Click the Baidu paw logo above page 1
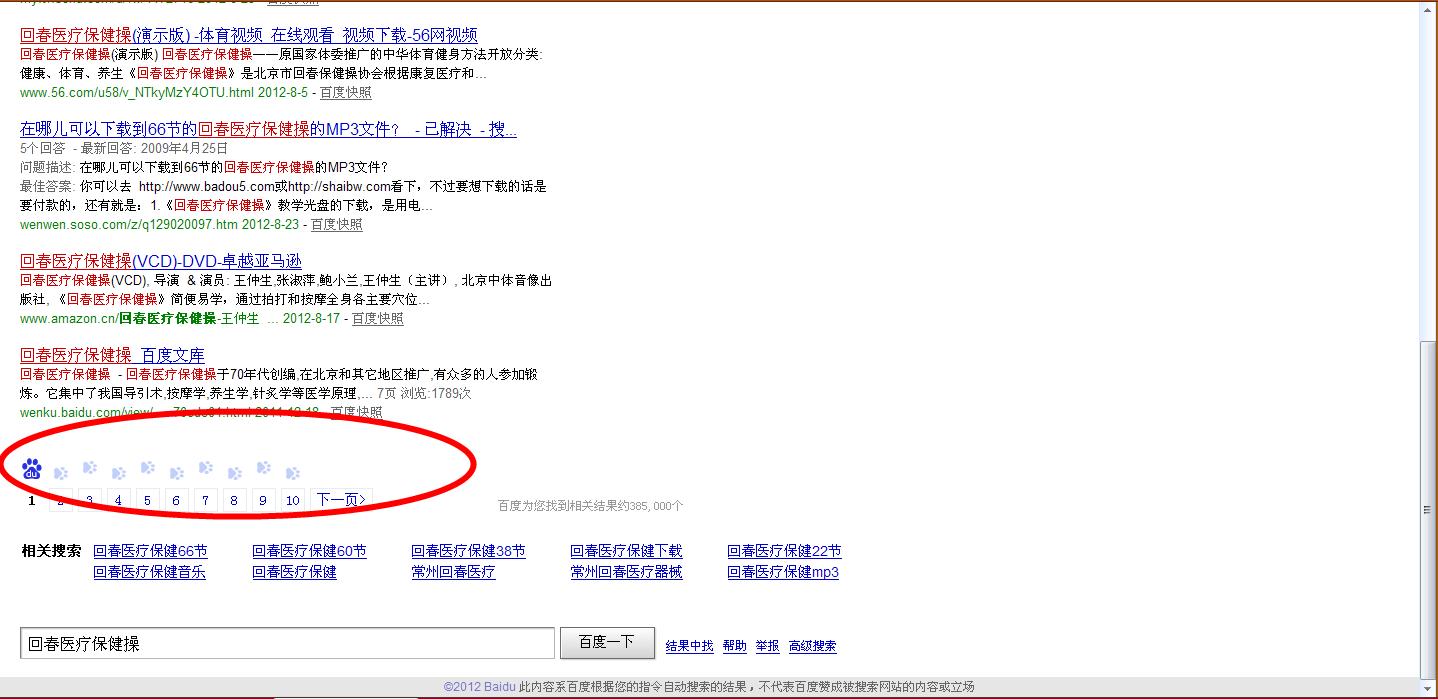Image resolution: width=1438 pixels, height=699 pixels. pyautogui.click(x=32, y=468)
